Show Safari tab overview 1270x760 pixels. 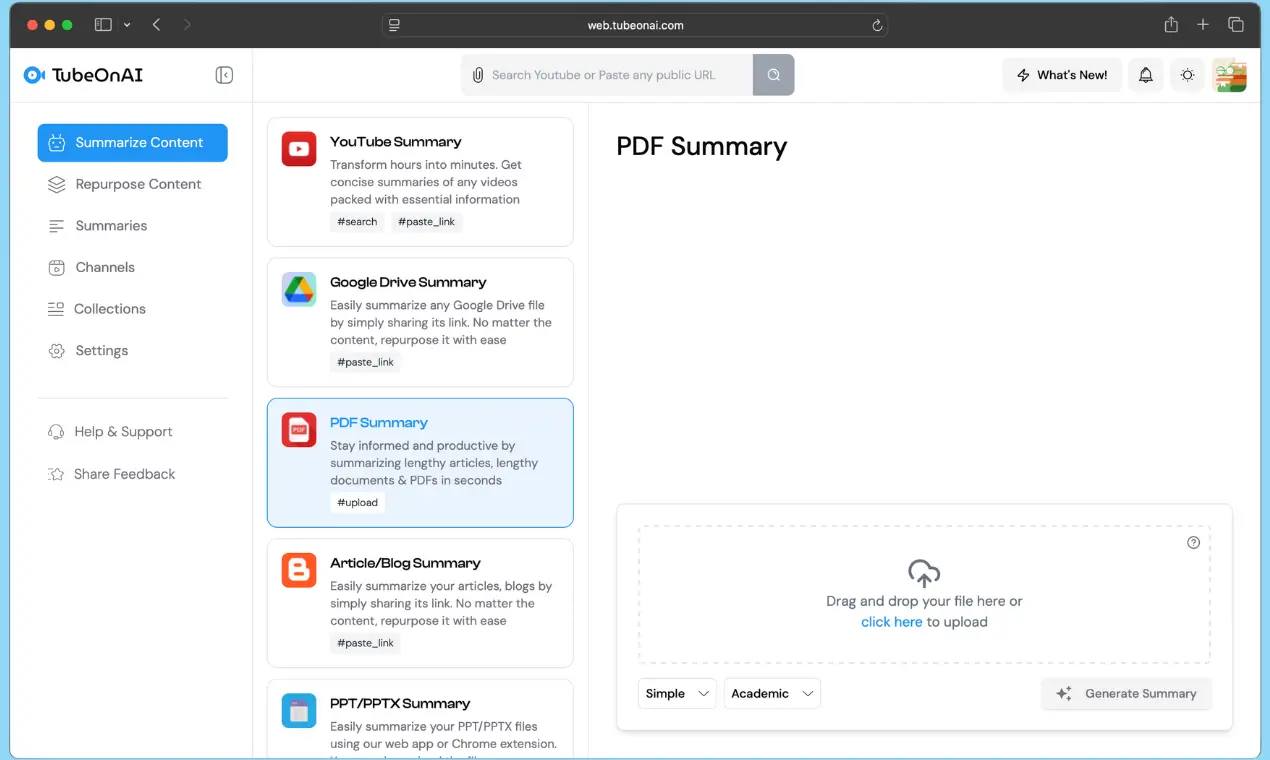pos(1236,25)
